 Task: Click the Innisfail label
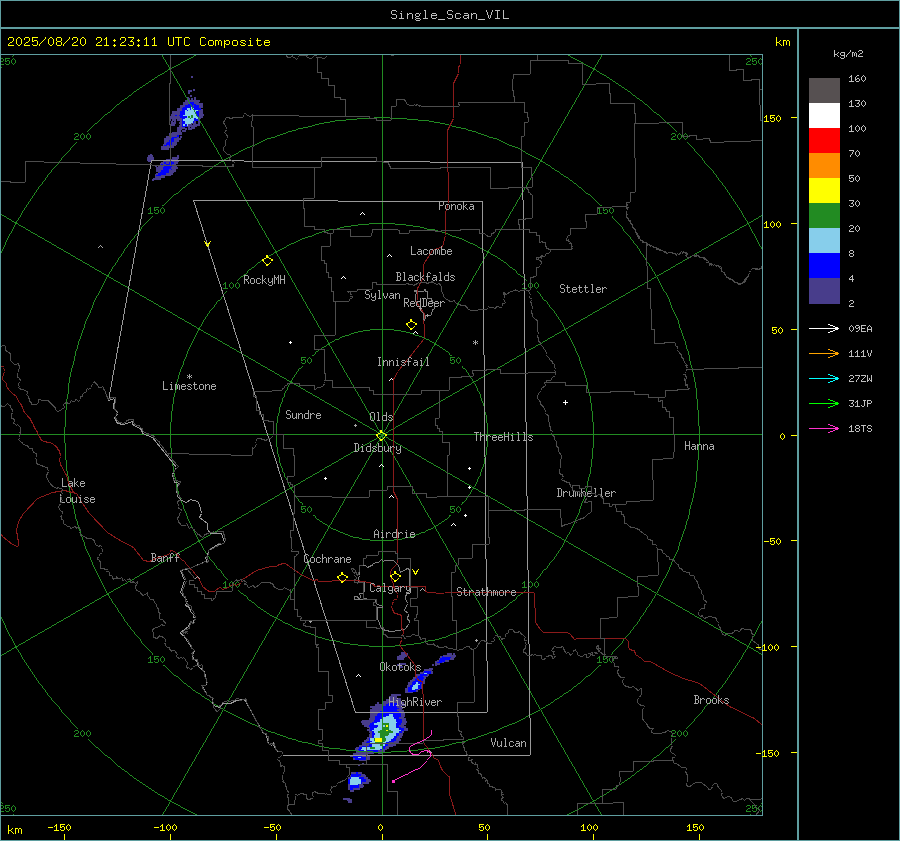pyautogui.click(x=403, y=362)
